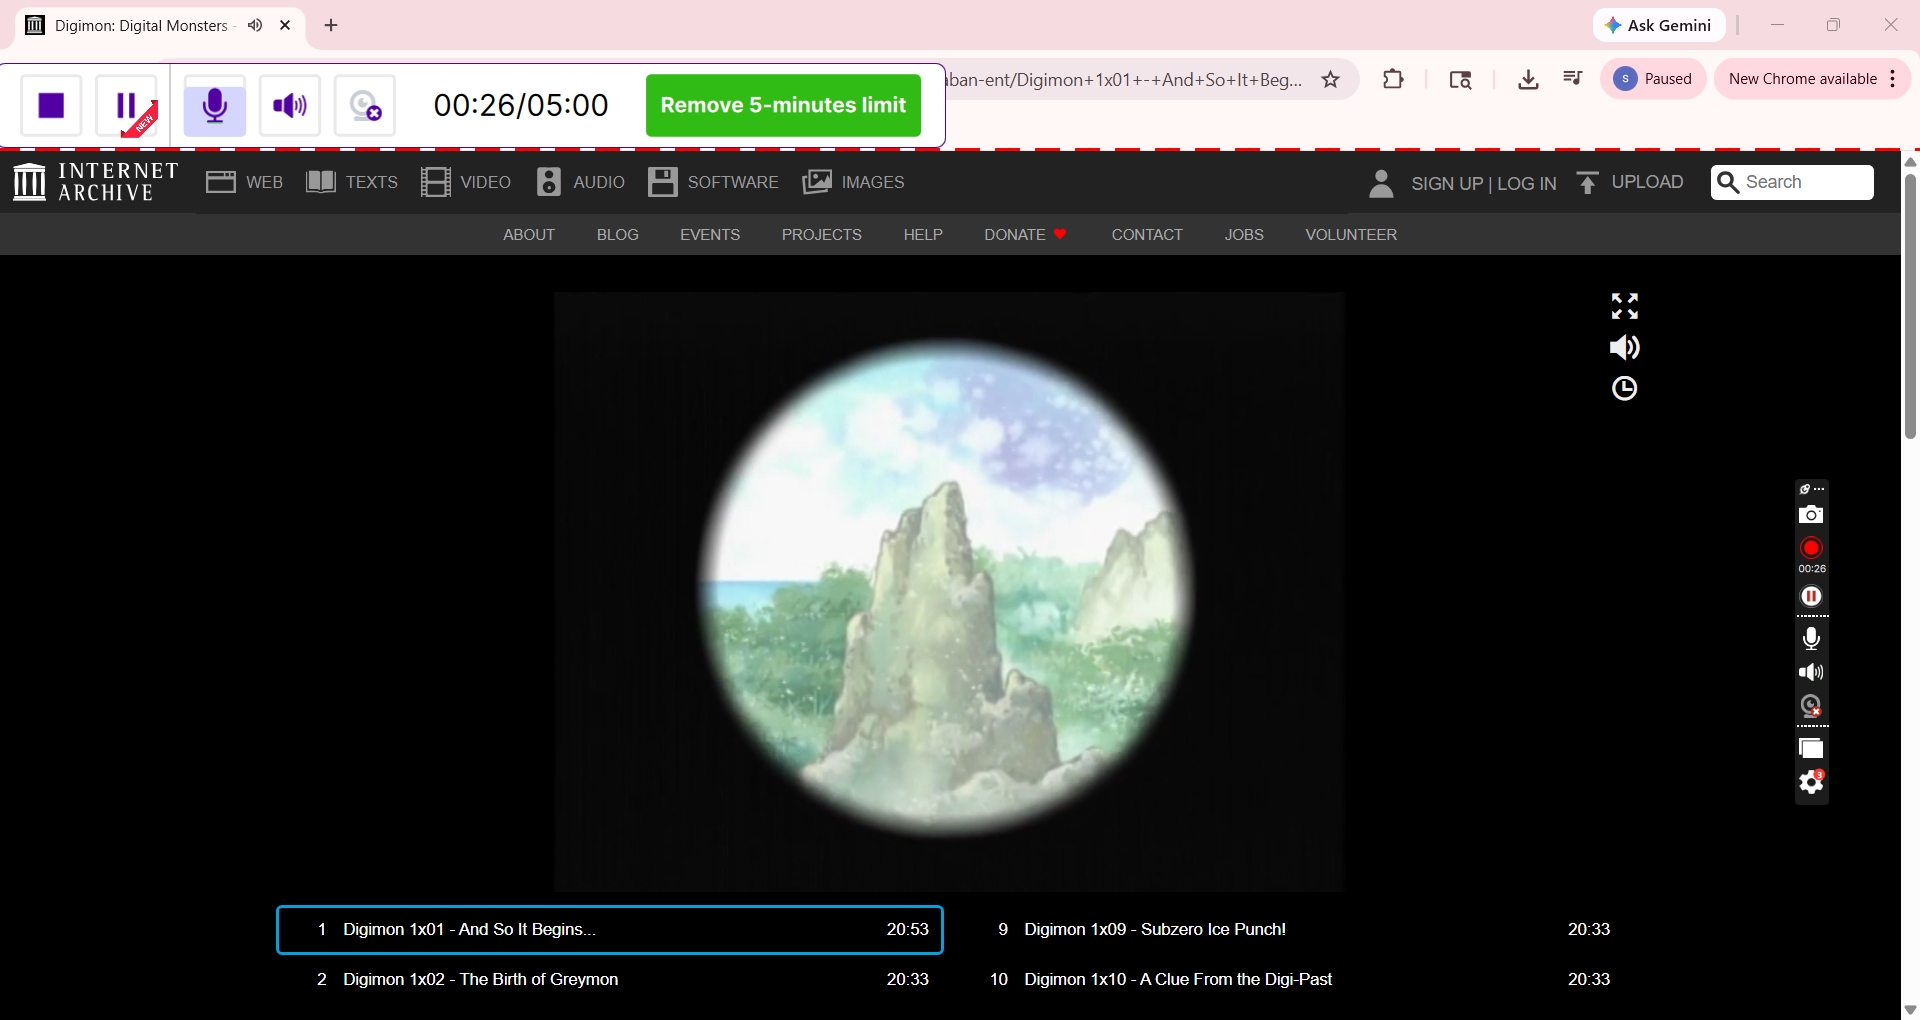Toggle system audio speaker in top recording bar
1920x1020 pixels.
click(289, 105)
